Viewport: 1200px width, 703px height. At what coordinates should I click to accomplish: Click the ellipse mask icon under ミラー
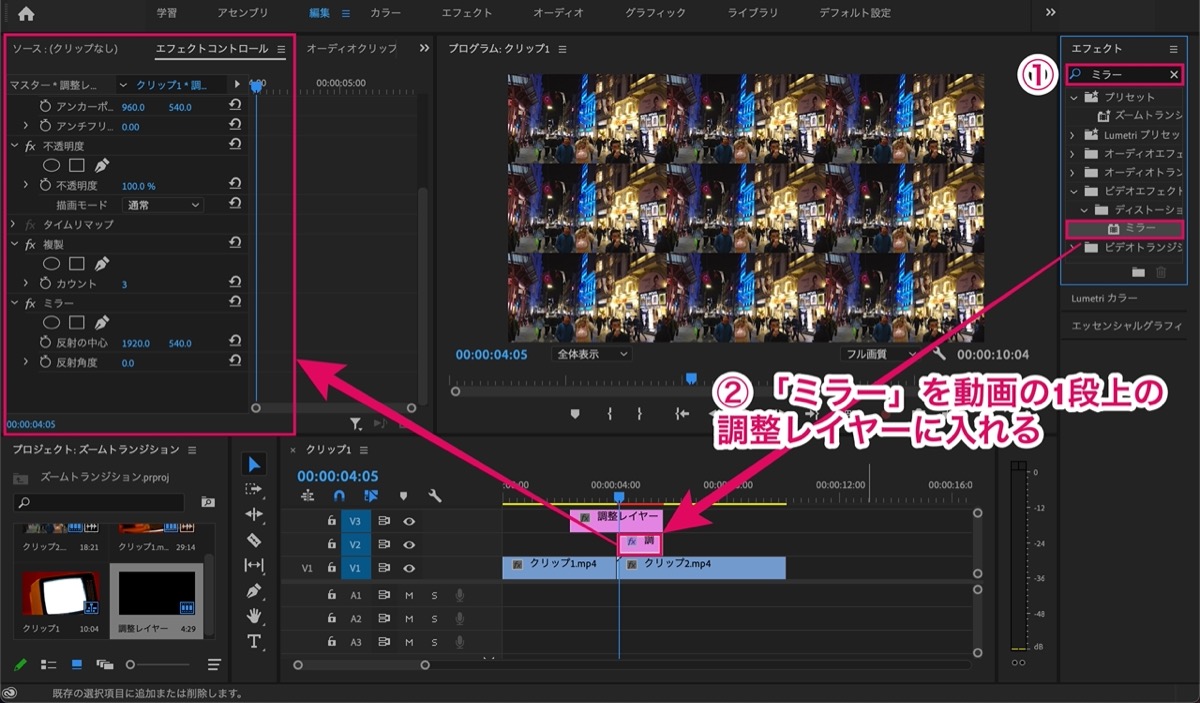coord(51,322)
